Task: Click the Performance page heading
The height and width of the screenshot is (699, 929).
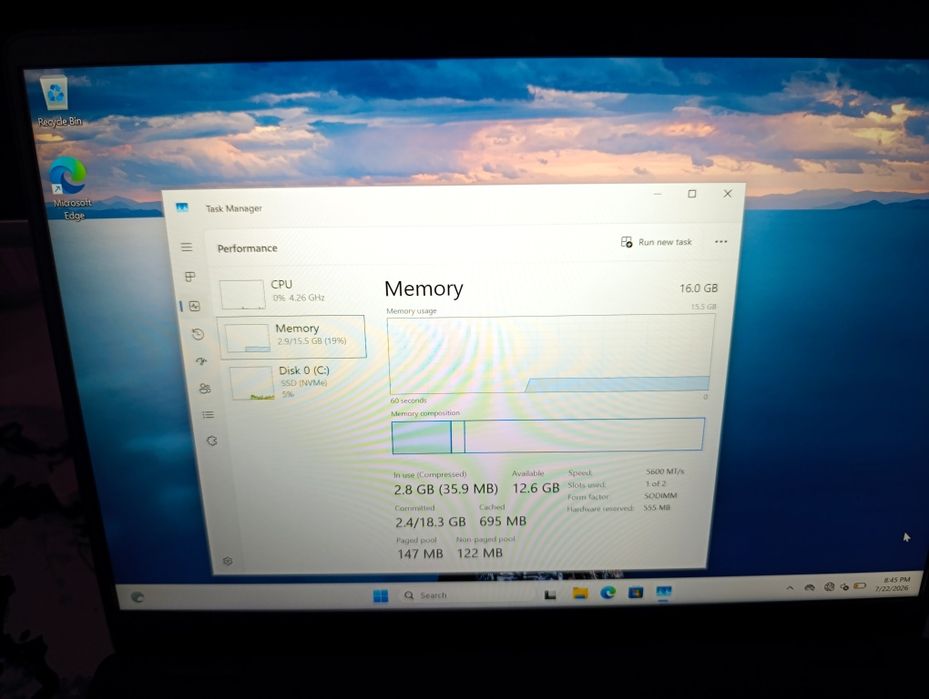Action: pyautogui.click(x=247, y=248)
